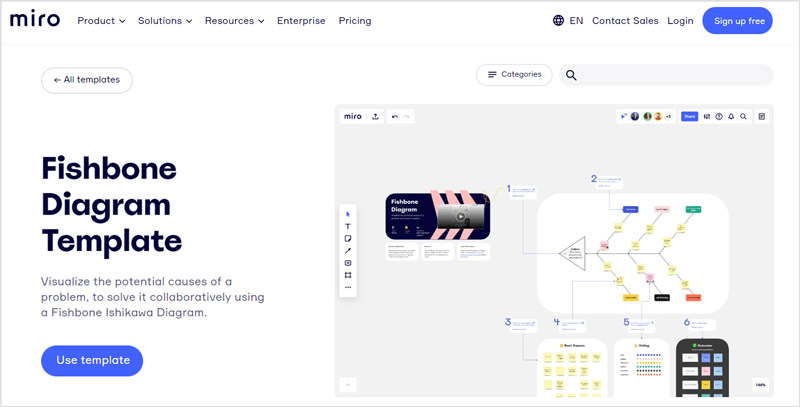Click the miro logo inside board preview
Viewport: 800px width, 407px height.
[353, 116]
